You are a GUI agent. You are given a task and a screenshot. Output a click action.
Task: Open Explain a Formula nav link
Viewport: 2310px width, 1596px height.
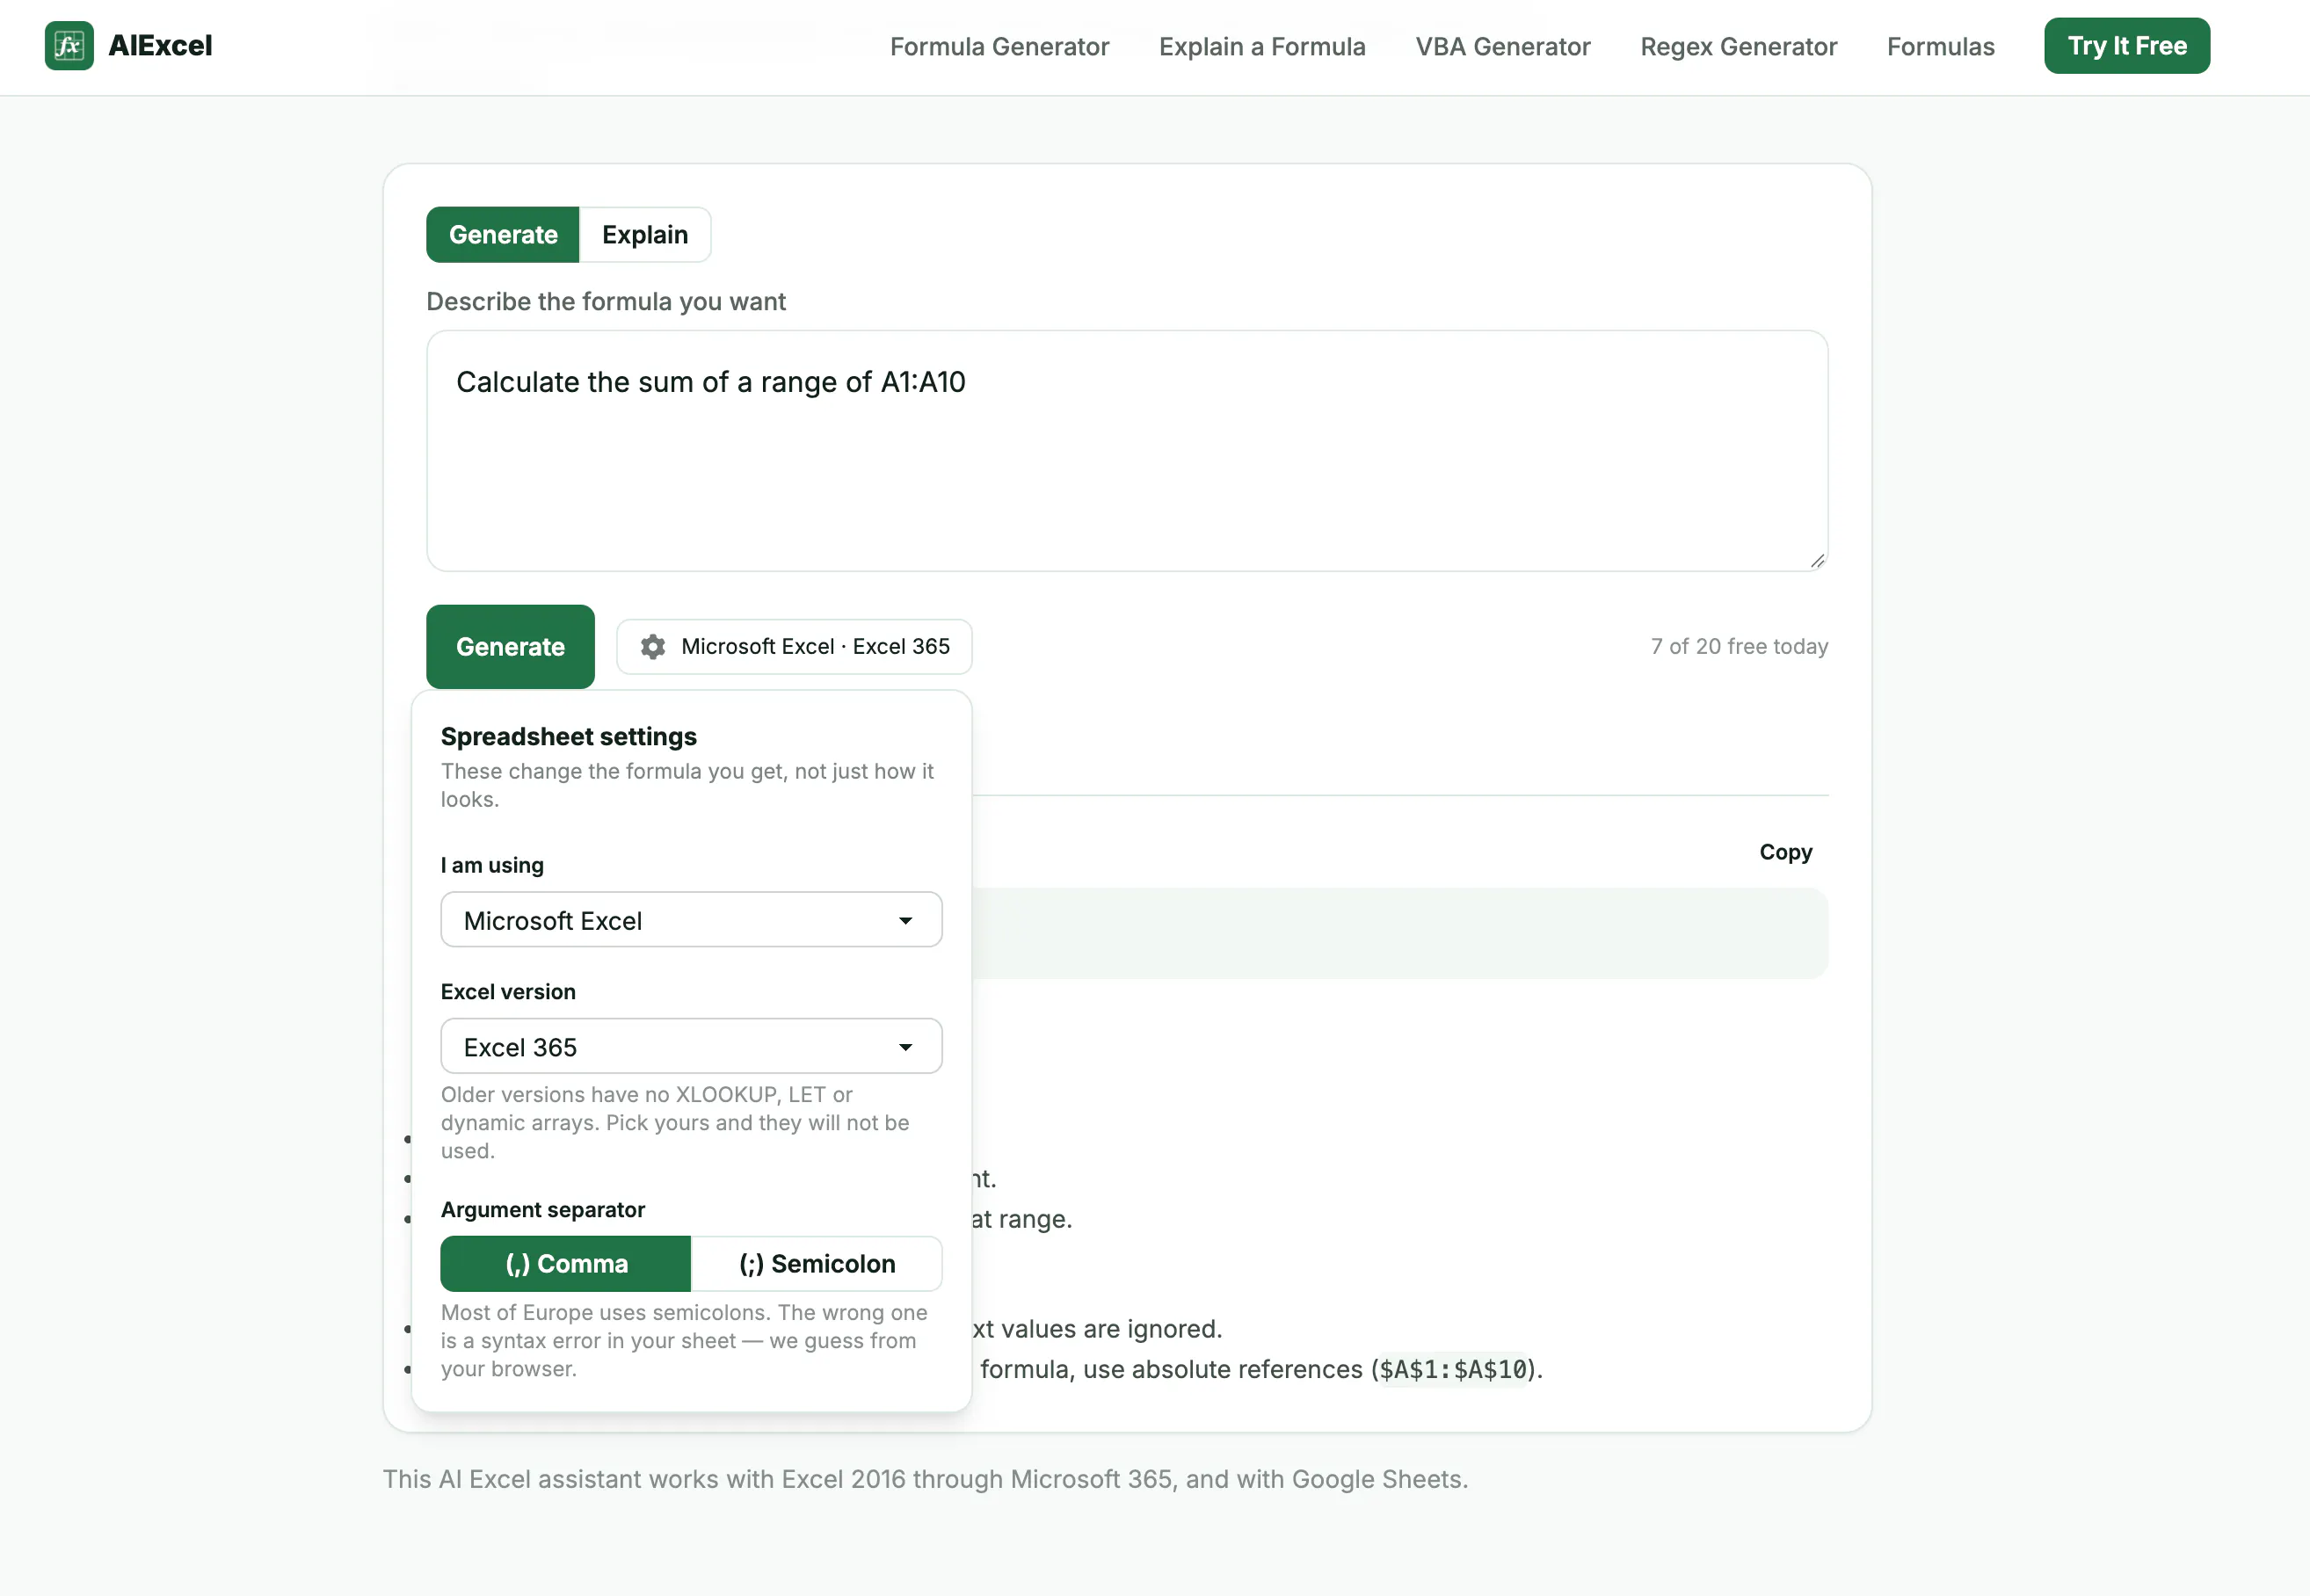1262,46
